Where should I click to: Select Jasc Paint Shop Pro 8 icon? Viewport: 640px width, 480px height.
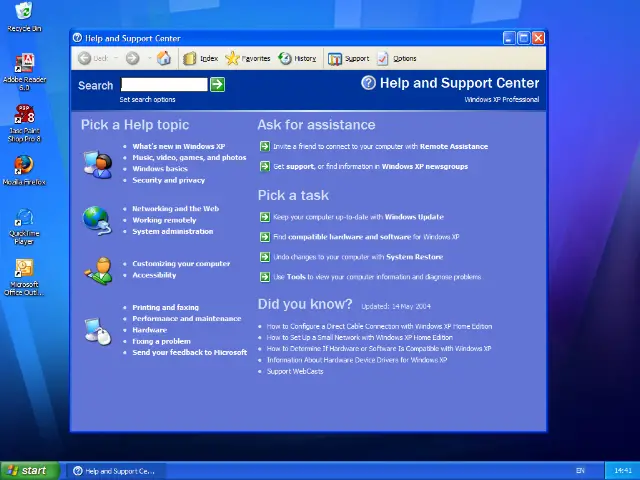point(24,123)
